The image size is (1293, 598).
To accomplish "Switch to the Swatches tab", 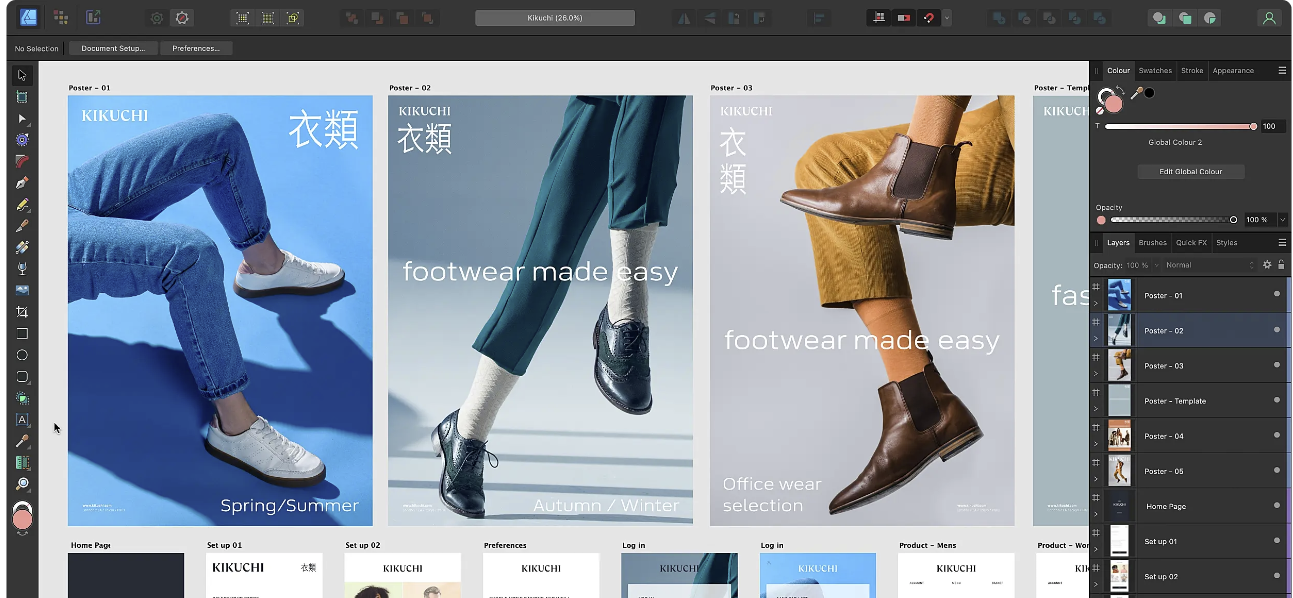I will [x=1155, y=70].
